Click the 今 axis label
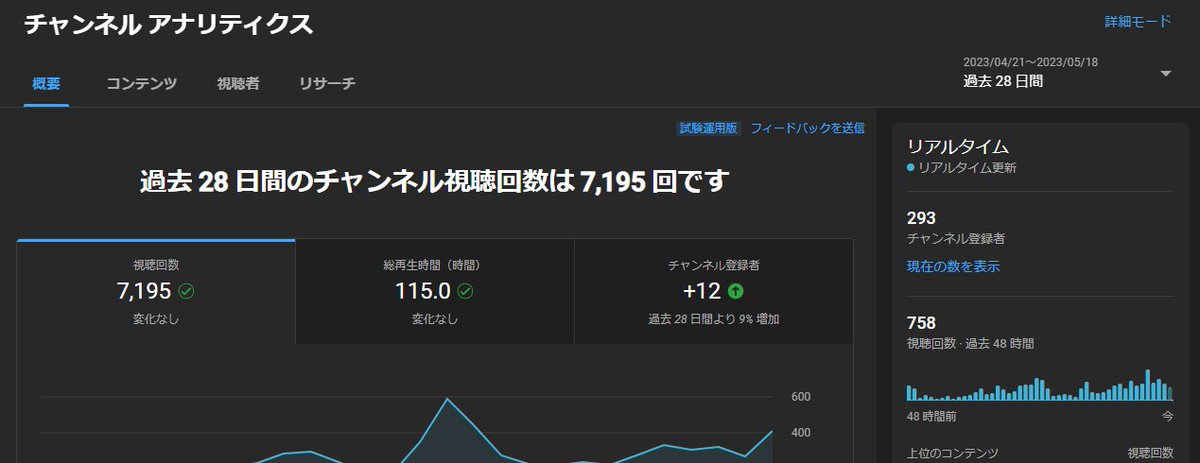This screenshot has width=1200, height=463. coord(1167,415)
